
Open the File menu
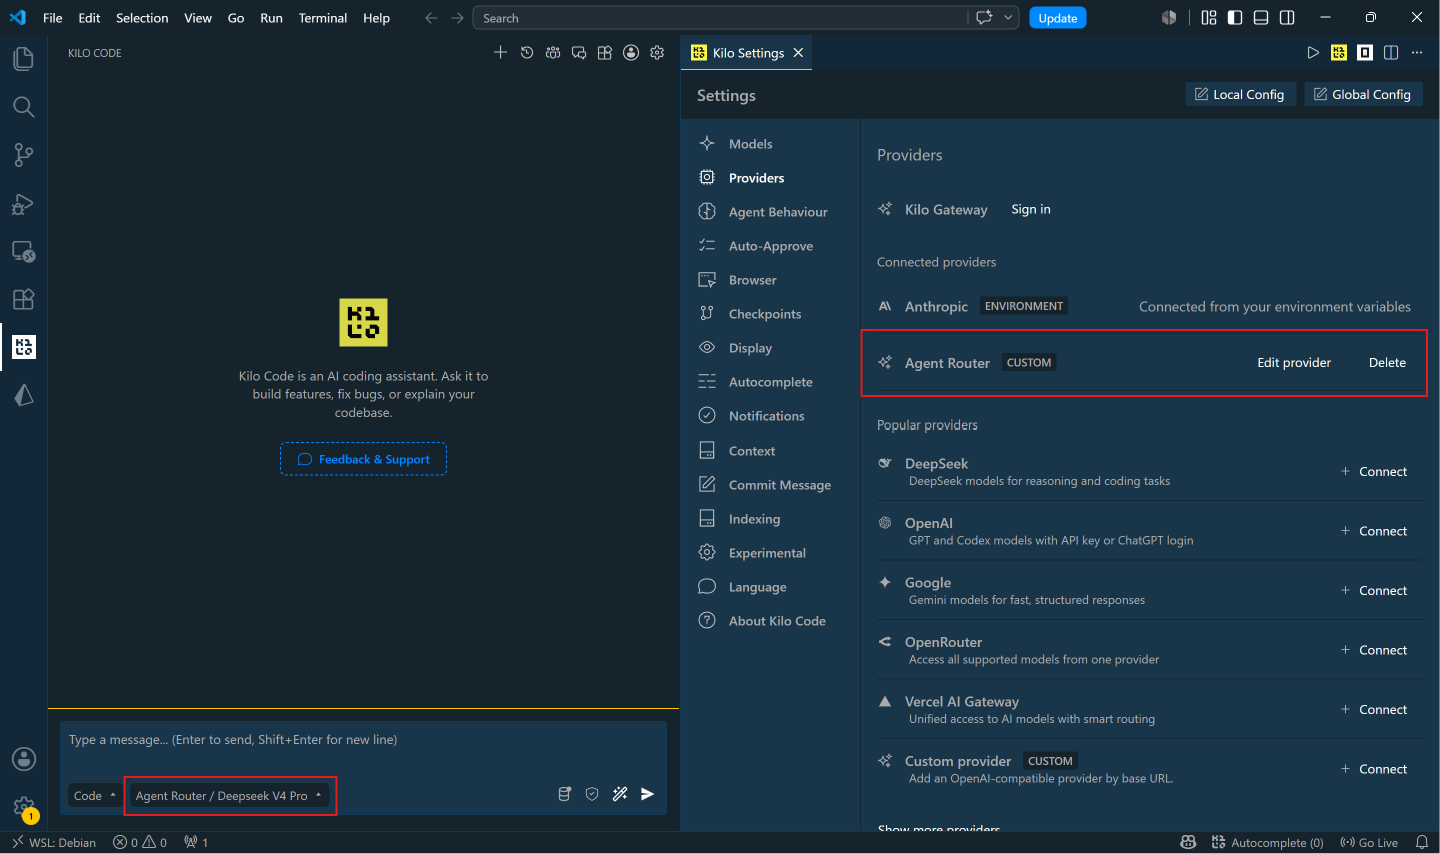click(53, 18)
